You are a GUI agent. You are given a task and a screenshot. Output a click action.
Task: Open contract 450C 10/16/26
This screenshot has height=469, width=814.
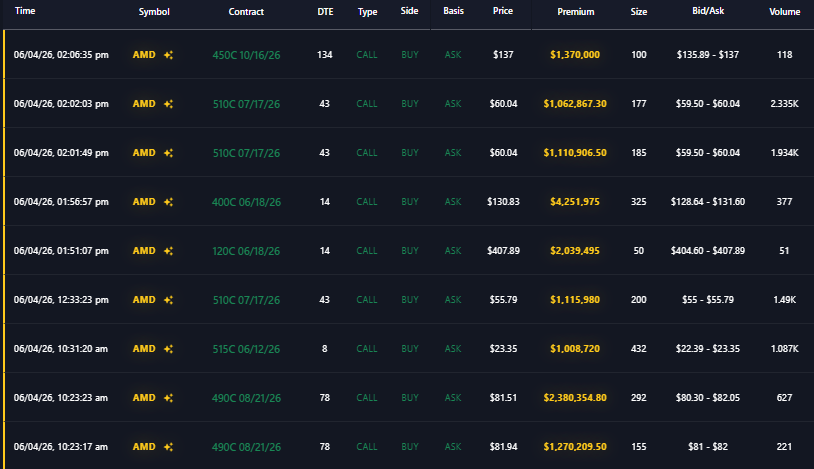(246, 55)
